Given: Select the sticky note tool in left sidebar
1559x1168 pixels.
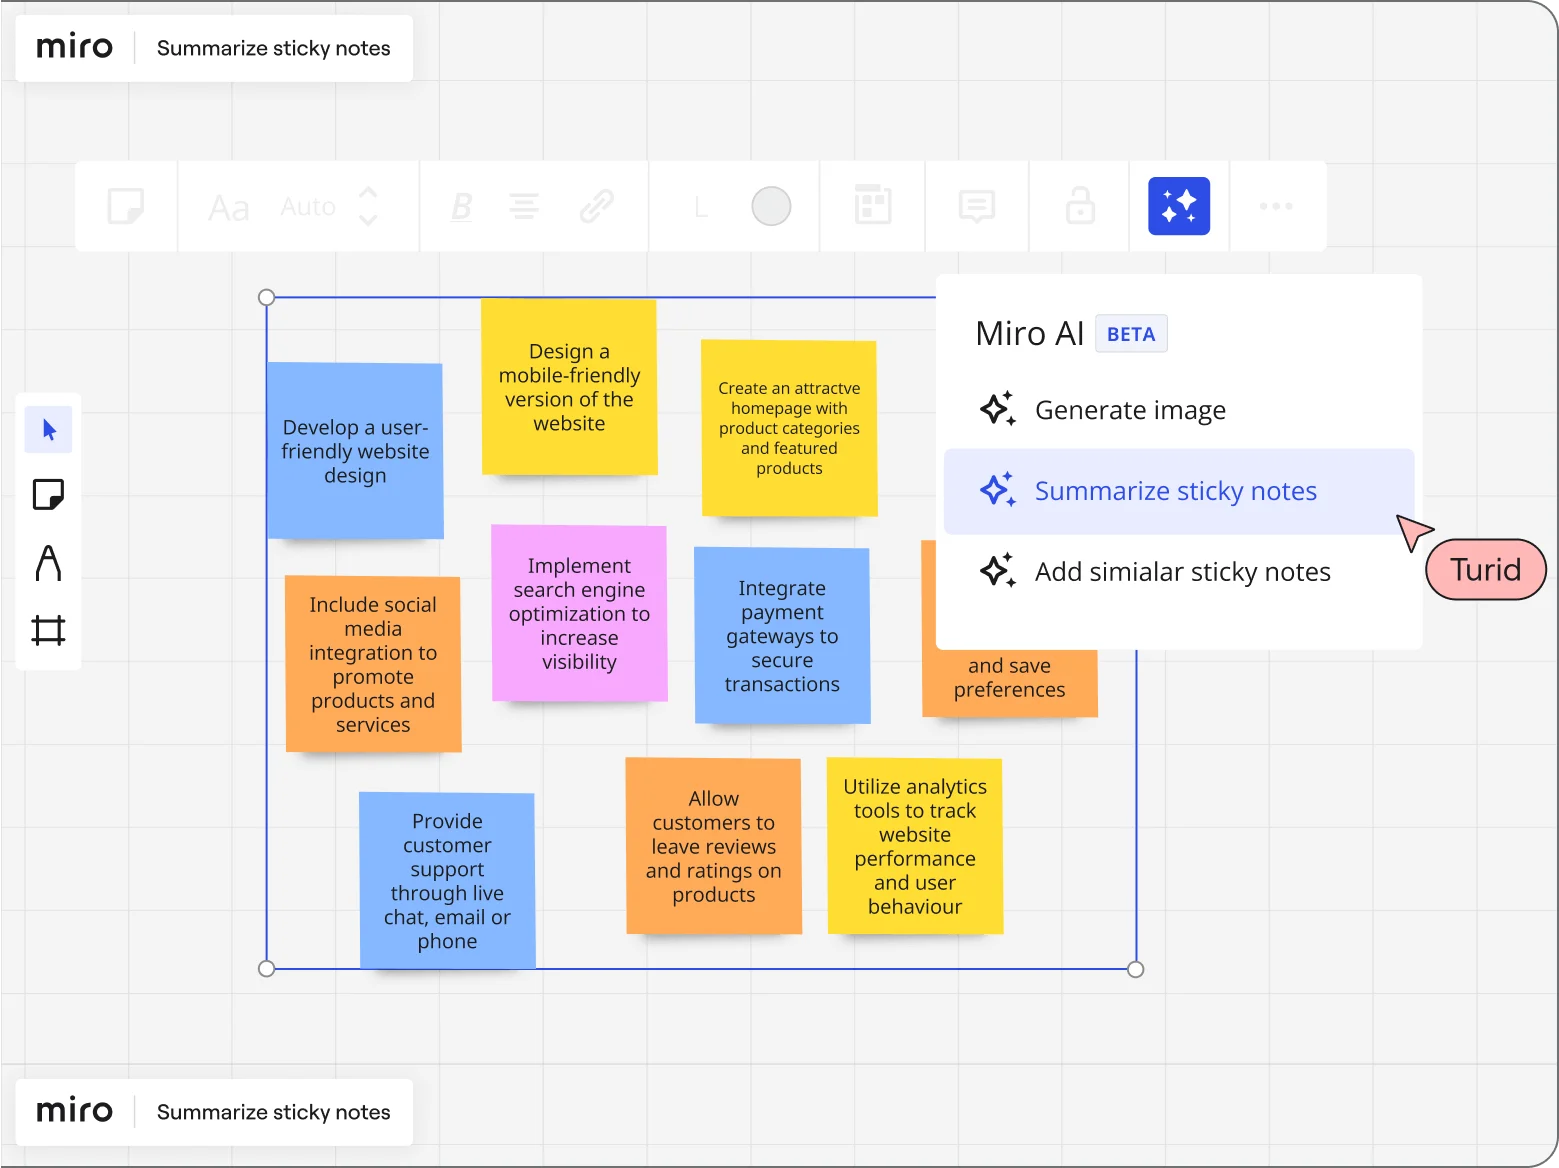Looking at the screenshot, I should (x=49, y=494).
